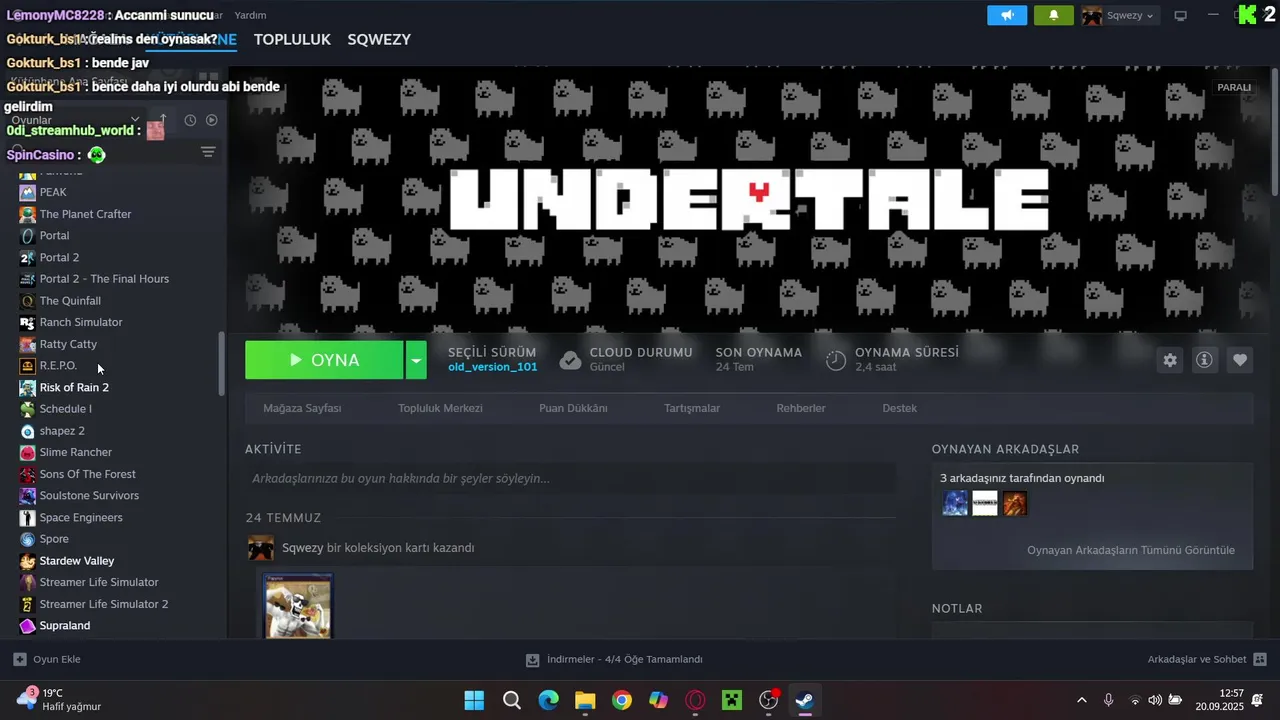The width and height of the screenshot is (1280, 720).
Task: Expand the Sqwezy account dropdown
Action: click(x=1120, y=15)
